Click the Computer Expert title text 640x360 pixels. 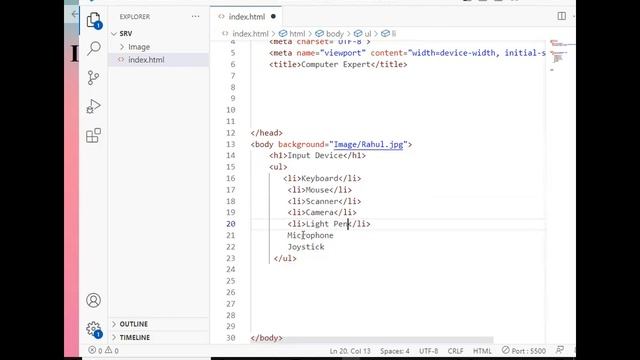(x=336, y=64)
